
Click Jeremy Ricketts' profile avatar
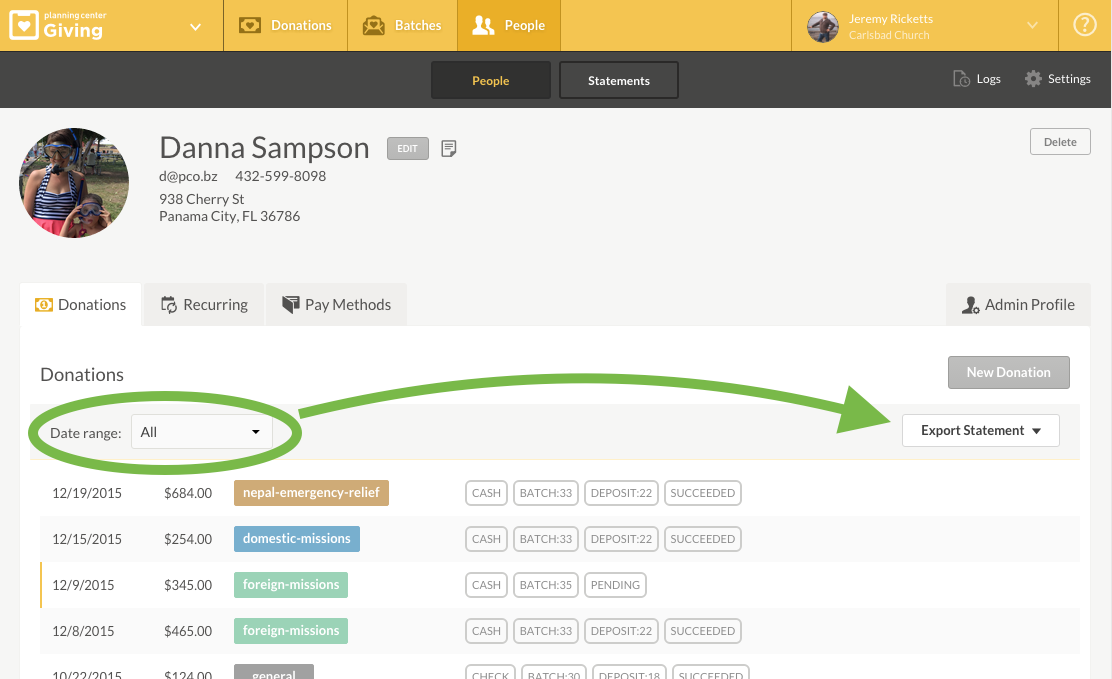tap(822, 27)
